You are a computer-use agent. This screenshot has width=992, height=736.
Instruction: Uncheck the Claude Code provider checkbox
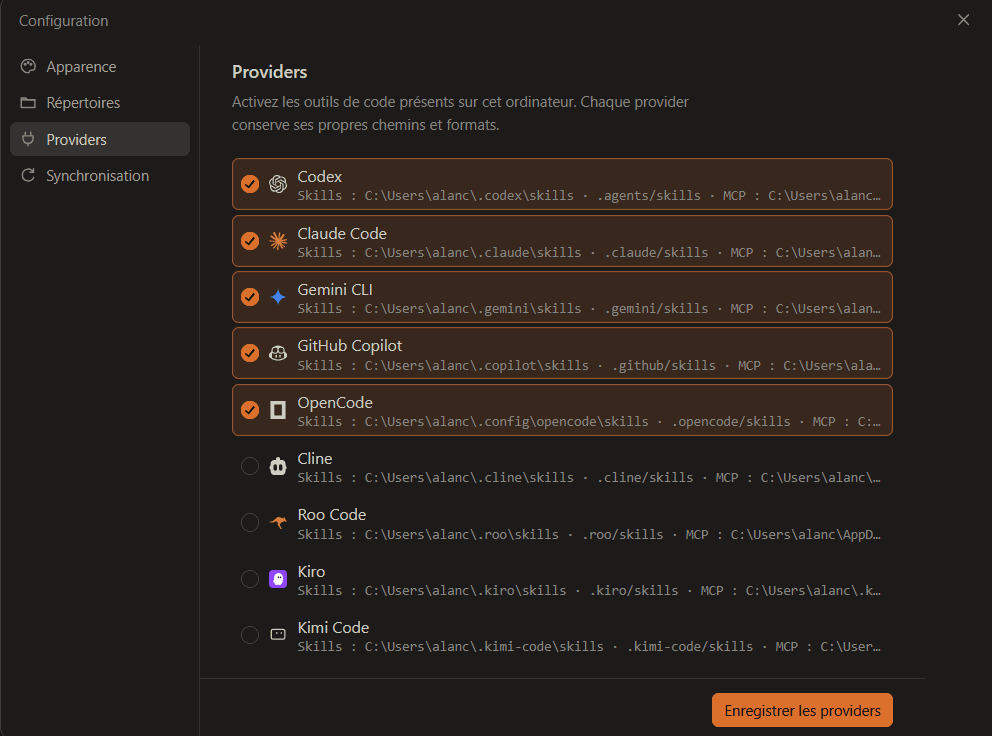pyautogui.click(x=250, y=241)
